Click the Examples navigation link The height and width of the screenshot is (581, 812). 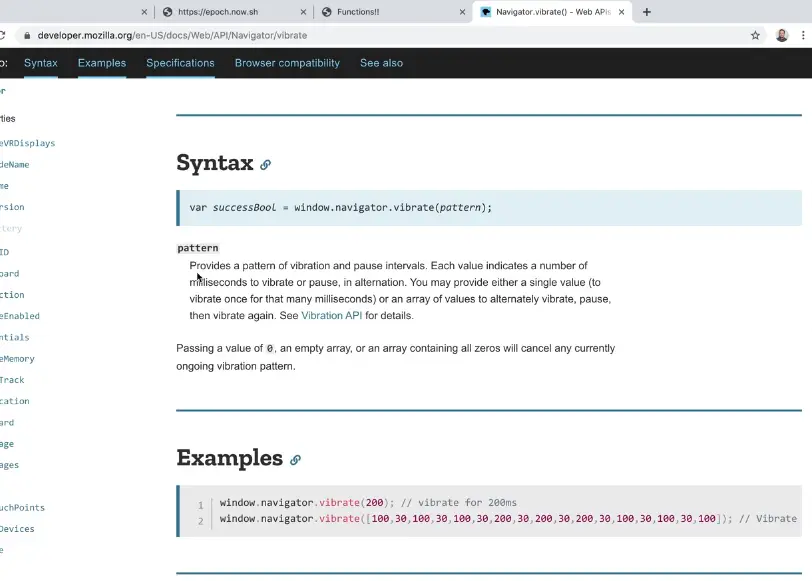coord(101,63)
